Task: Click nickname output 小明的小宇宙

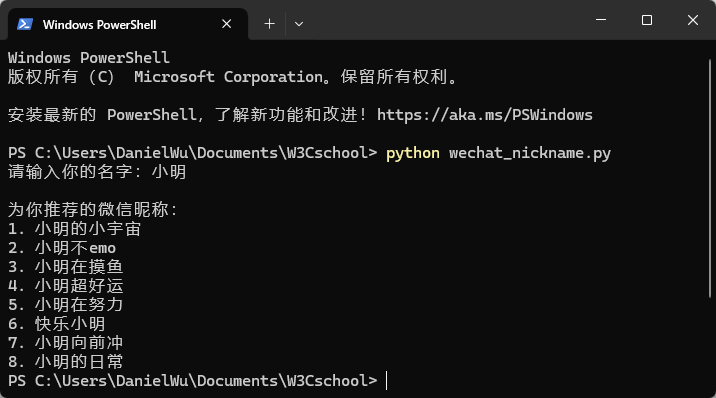Action: (88, 229)
